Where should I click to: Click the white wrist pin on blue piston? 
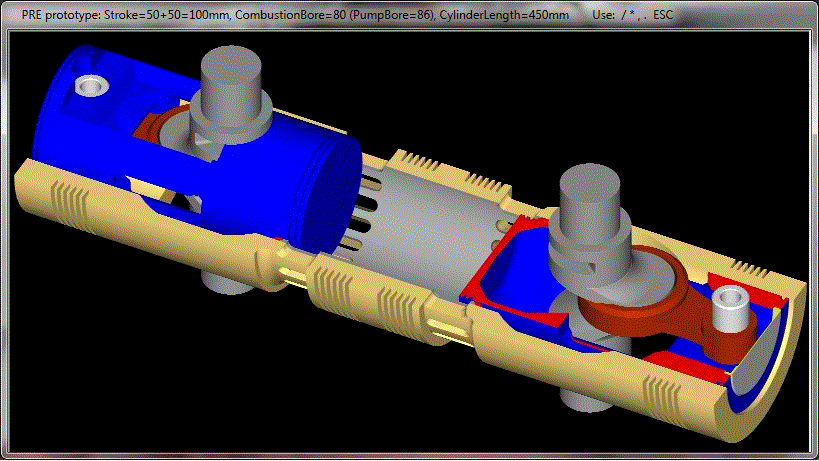coord(92,85)
